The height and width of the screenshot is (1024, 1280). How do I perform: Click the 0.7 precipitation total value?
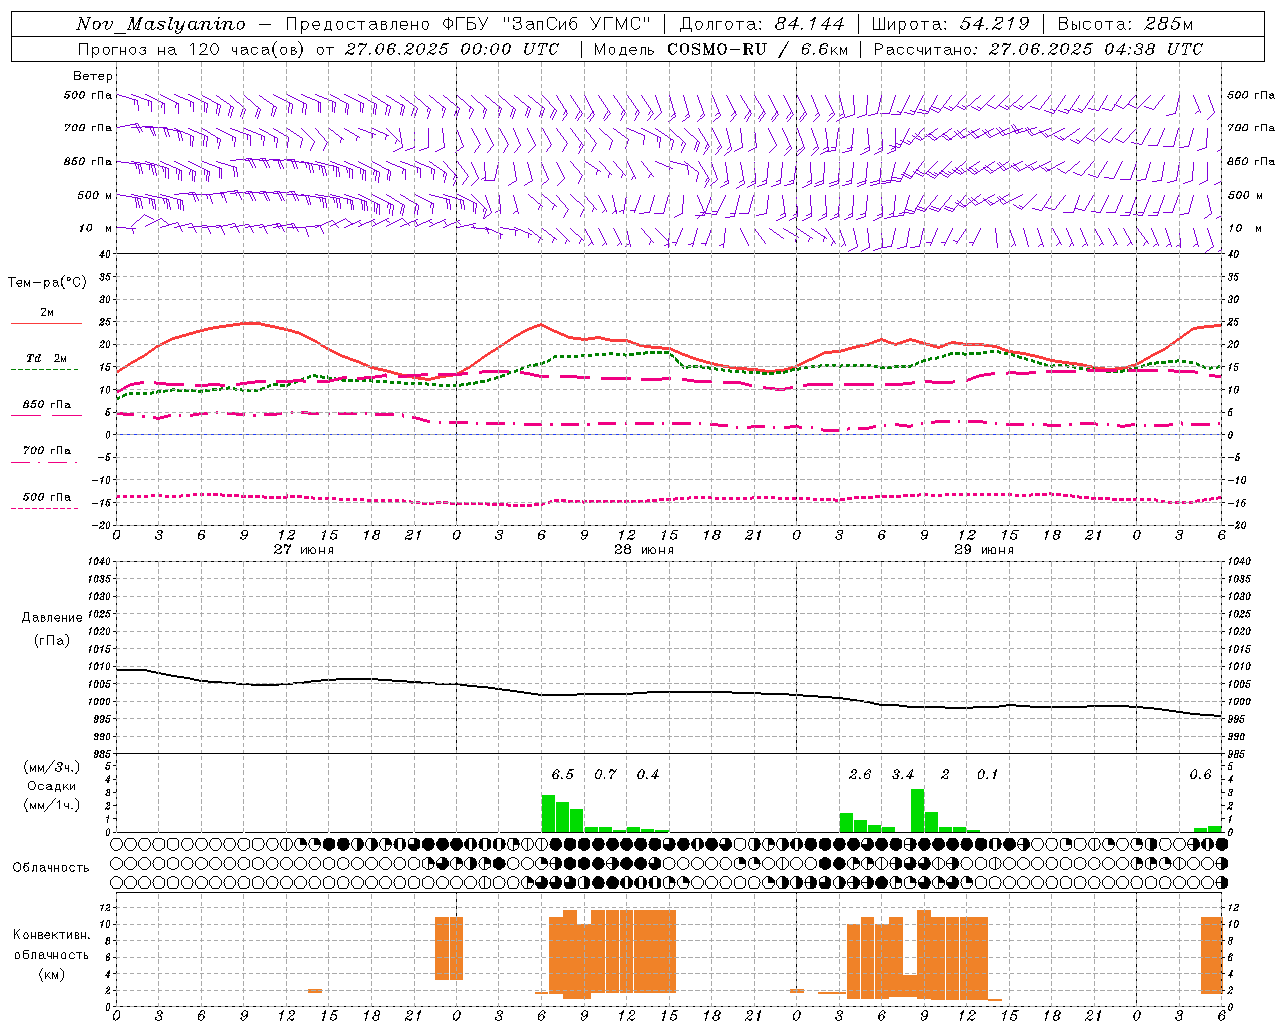click(606, 775)
